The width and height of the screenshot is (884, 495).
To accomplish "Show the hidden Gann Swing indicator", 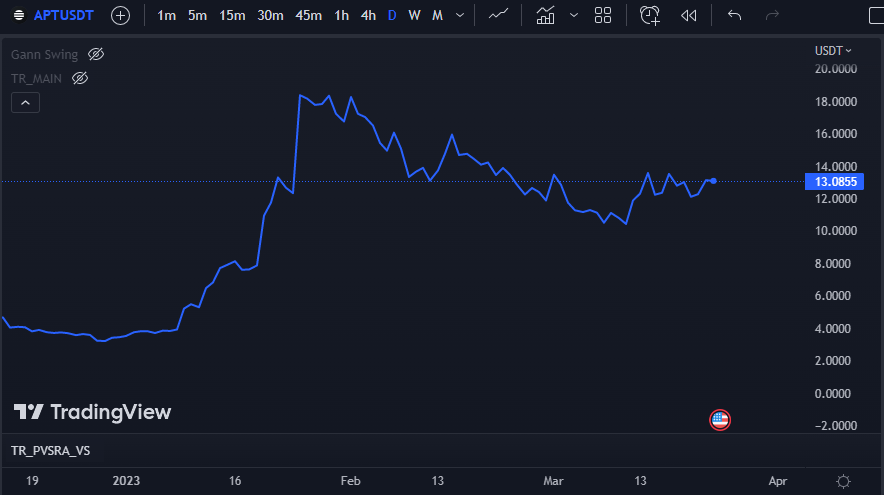I will [96, 54].
